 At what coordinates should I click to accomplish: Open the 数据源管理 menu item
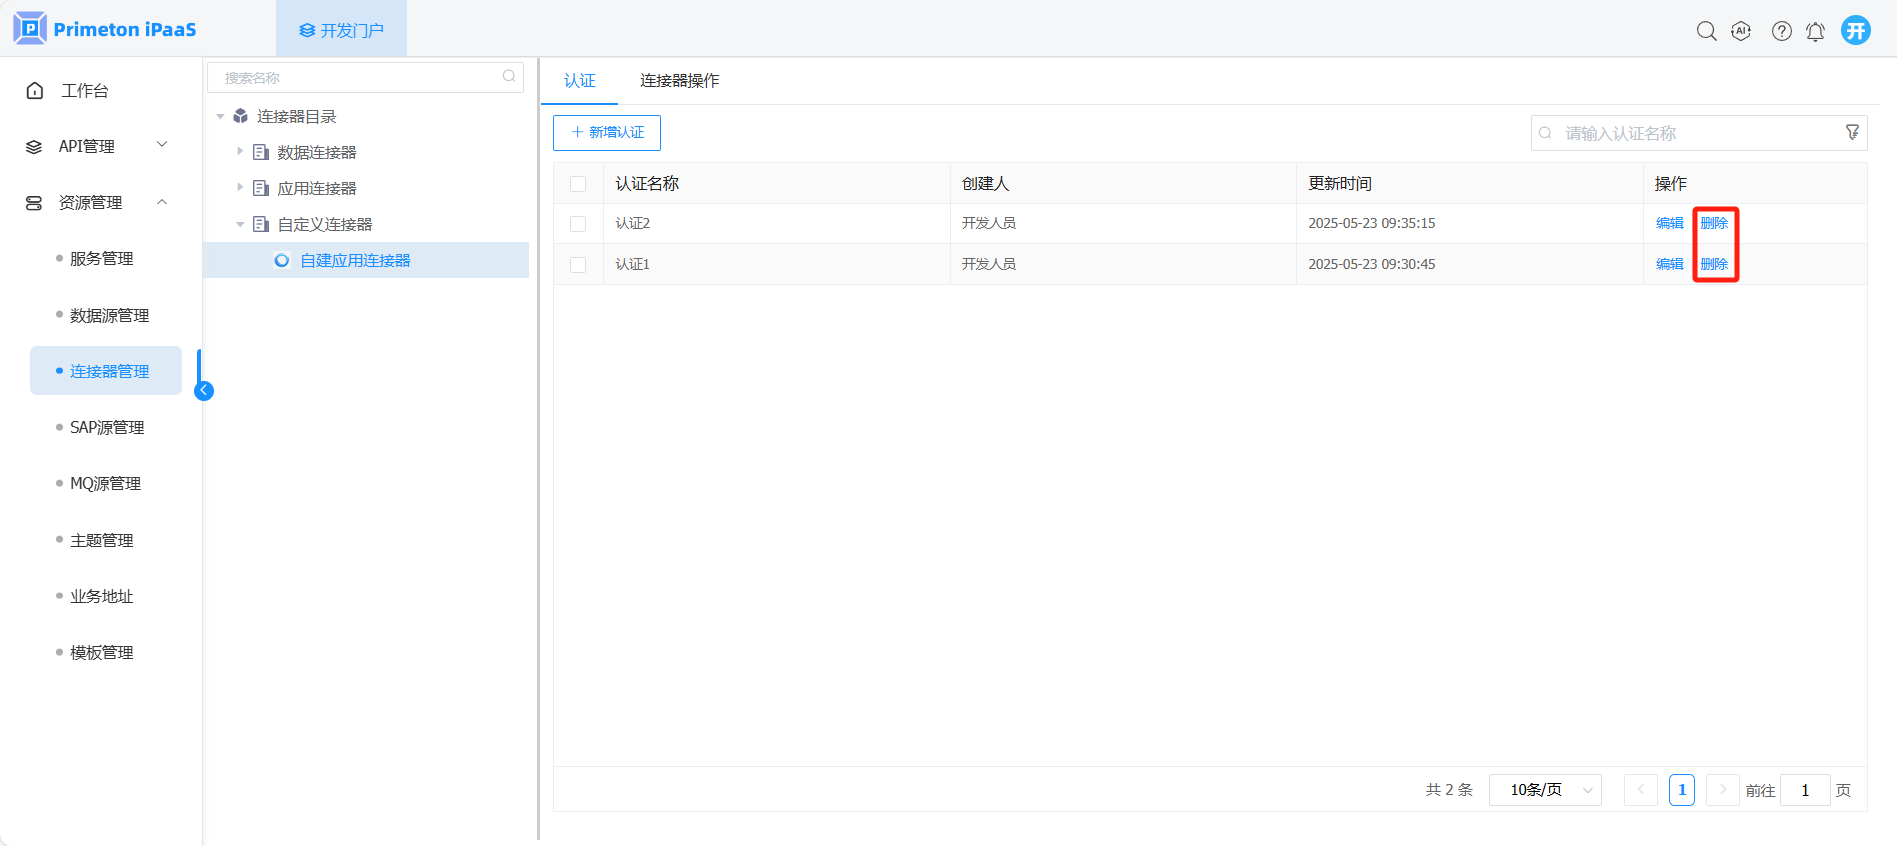coord(109,316)
